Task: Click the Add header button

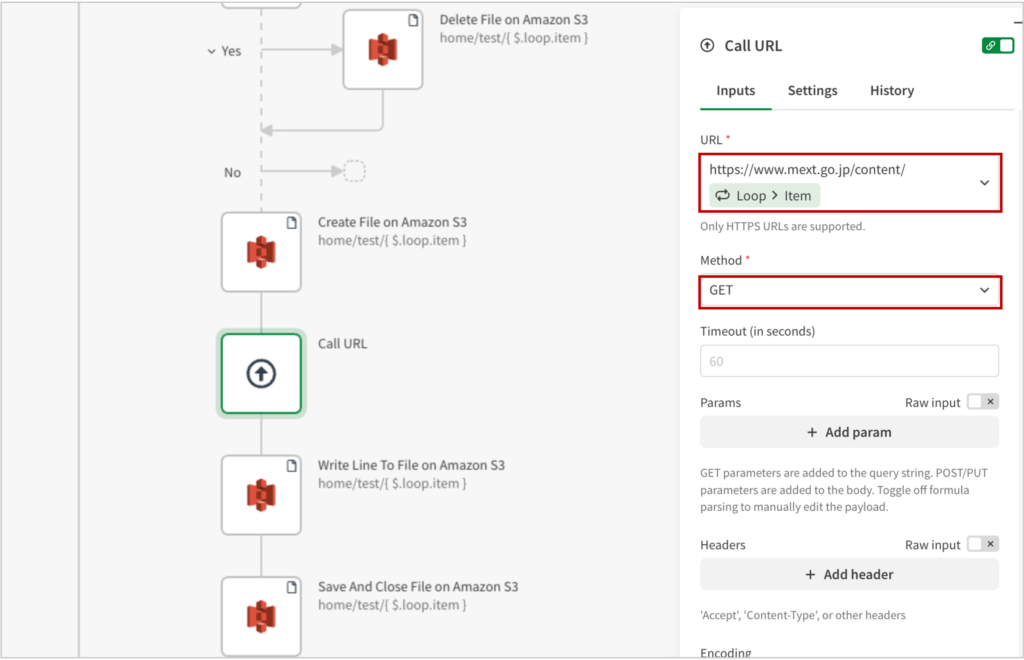Action: [849, 574]
